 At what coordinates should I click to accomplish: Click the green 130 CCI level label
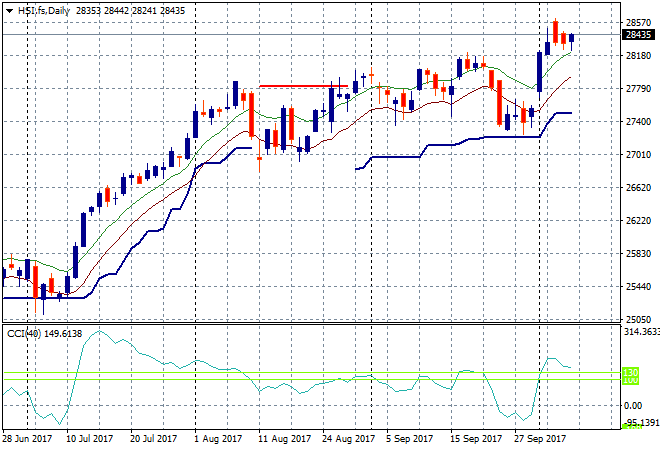click(x=630, y=373)
